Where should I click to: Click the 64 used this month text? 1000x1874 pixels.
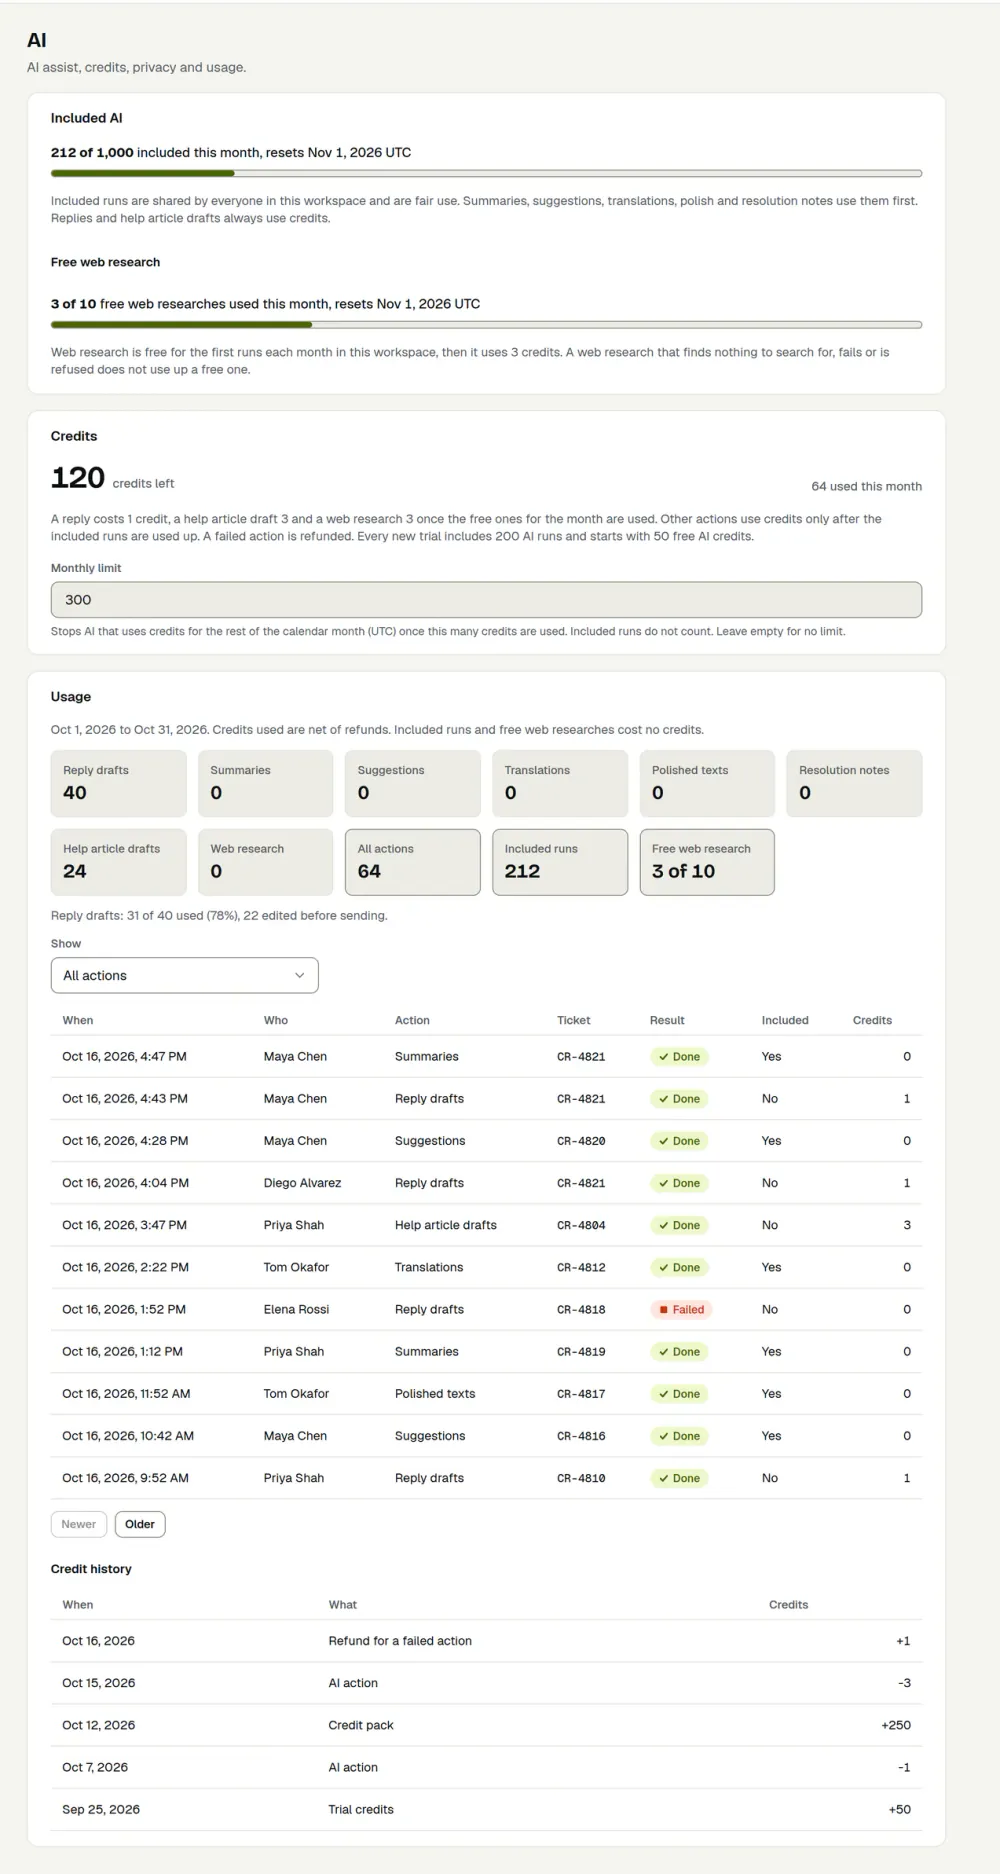coord(866,486)
